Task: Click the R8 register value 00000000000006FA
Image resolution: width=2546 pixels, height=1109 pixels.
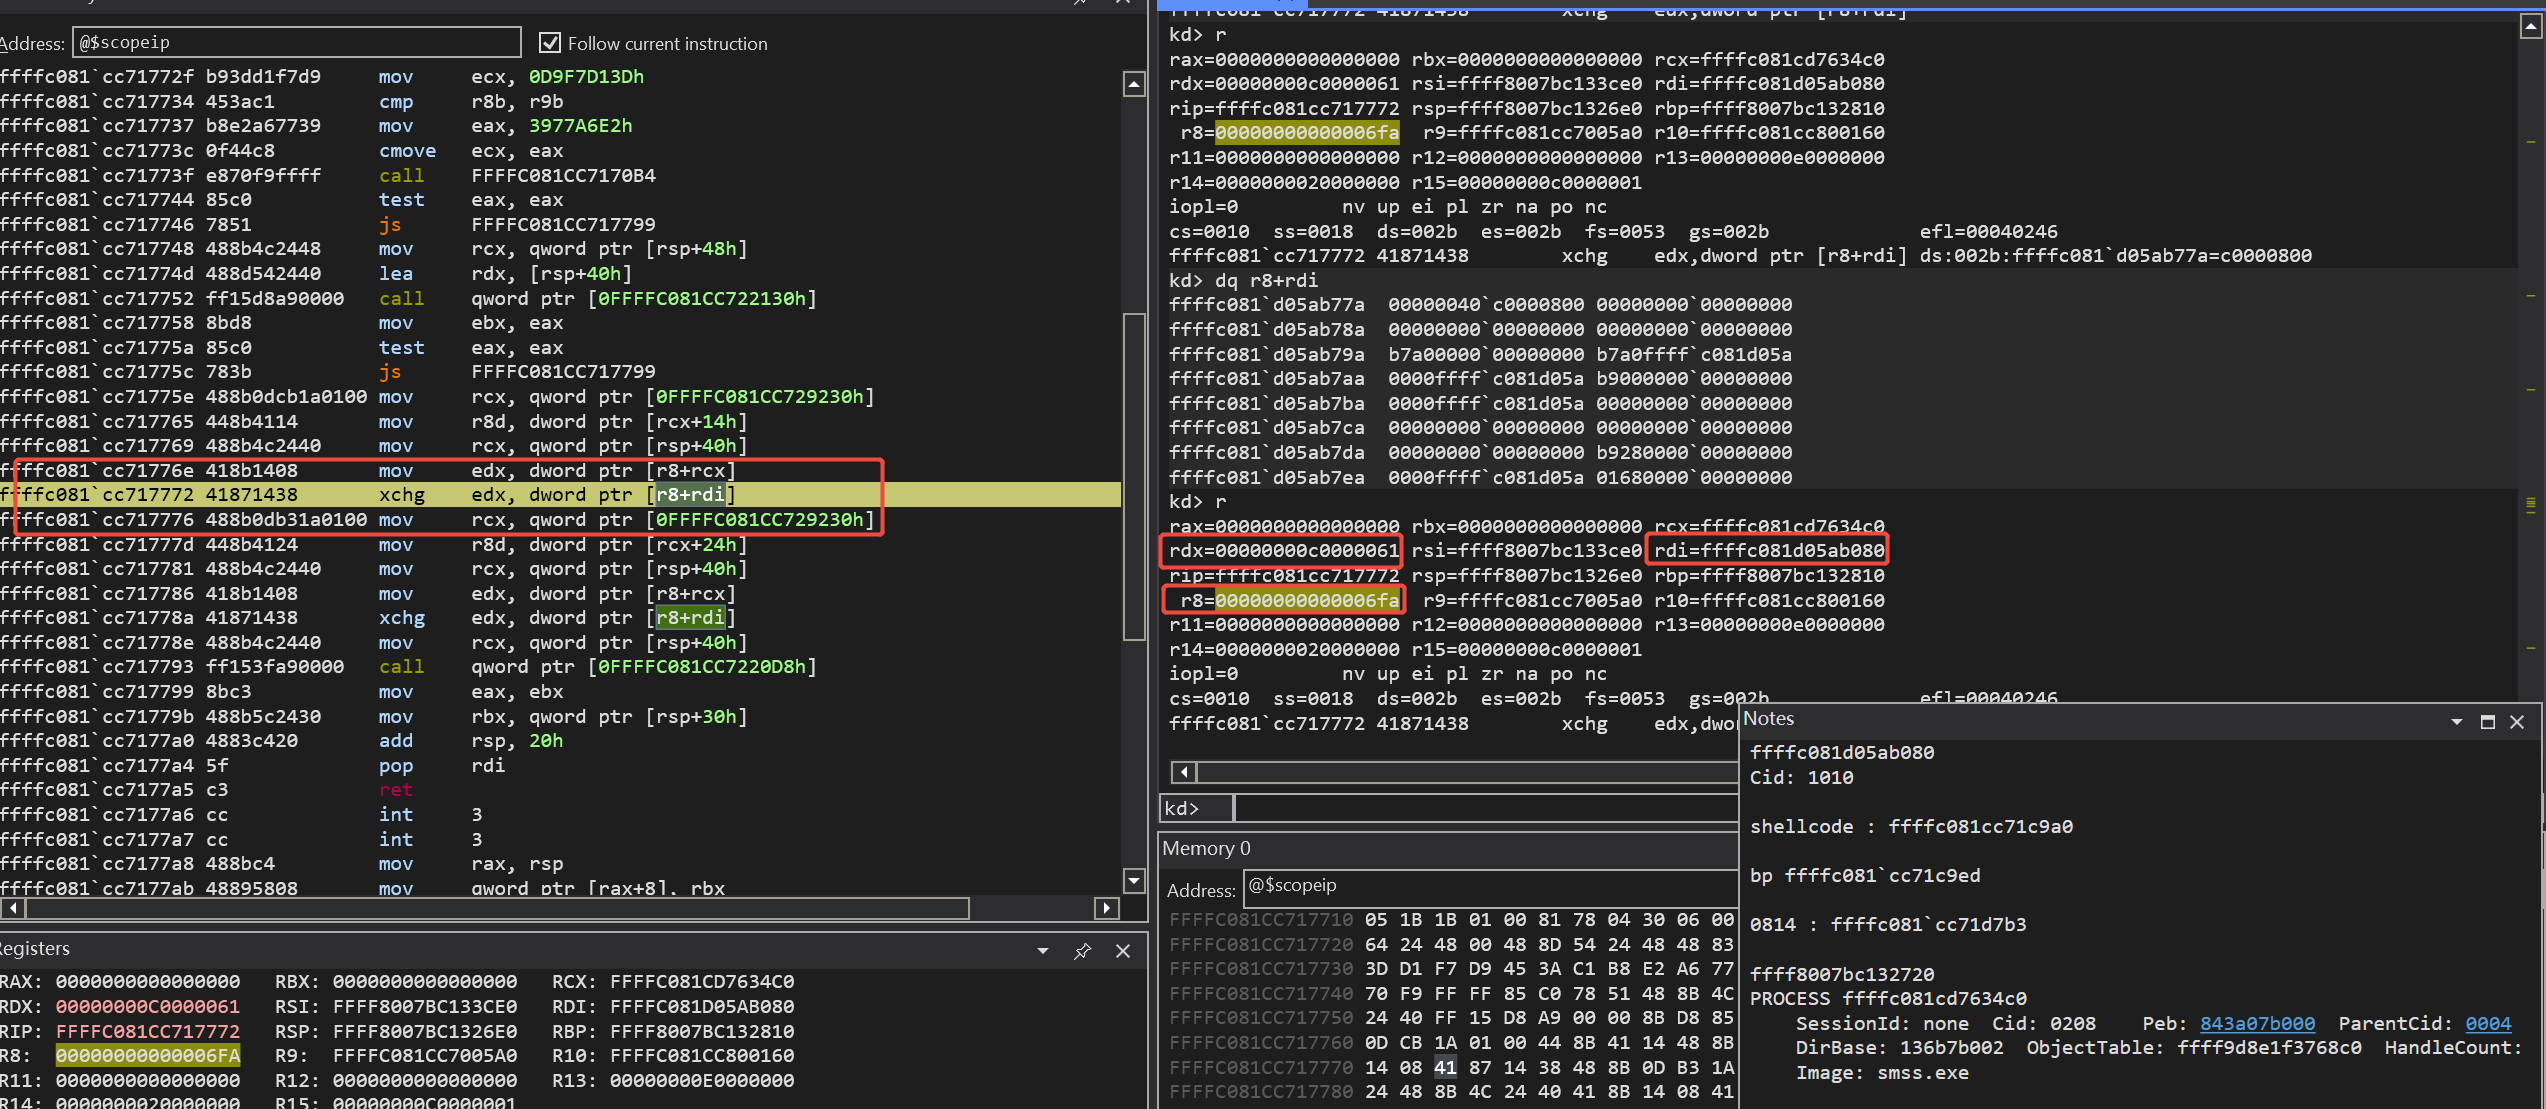Action: pyautogui.click(x=148, y=1055)
